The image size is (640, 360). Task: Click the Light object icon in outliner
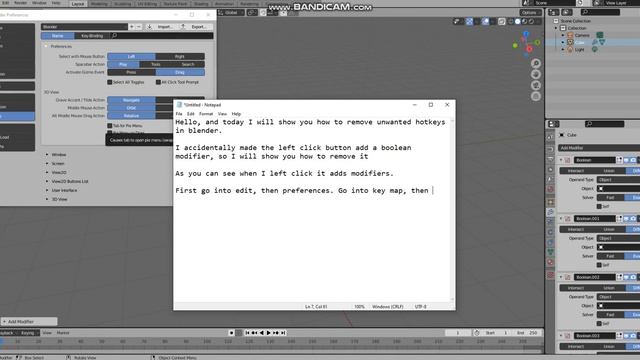(570, 49)
